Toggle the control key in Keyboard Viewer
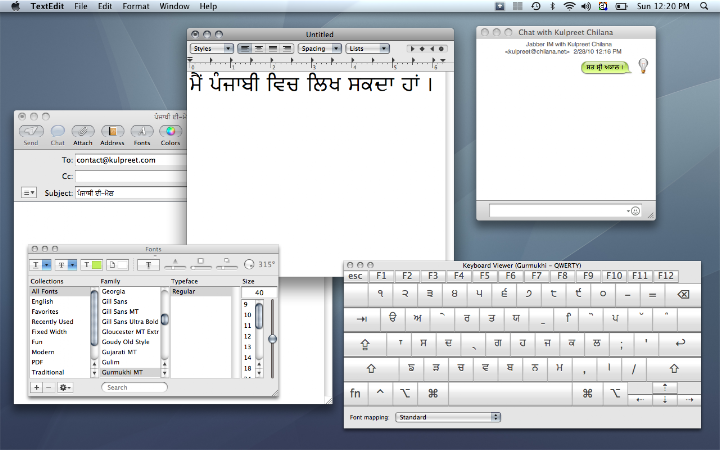The width and height of the screenshot is (720, 450). click(x=380, y=393)
